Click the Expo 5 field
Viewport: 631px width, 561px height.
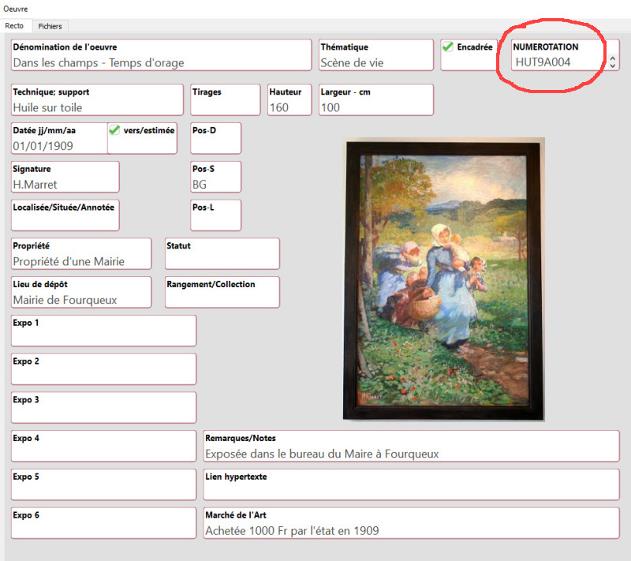pos(104,485)
